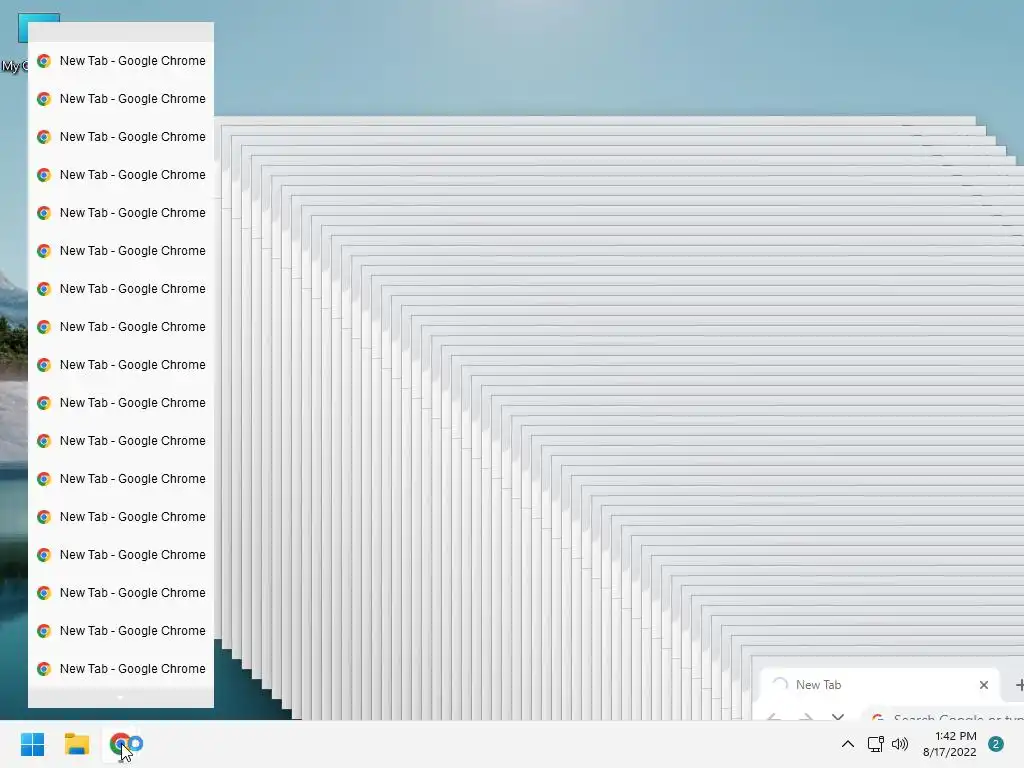Close the New Tab tab with its X
This screenshot has height=768, width=1024.
coord(984,684)
